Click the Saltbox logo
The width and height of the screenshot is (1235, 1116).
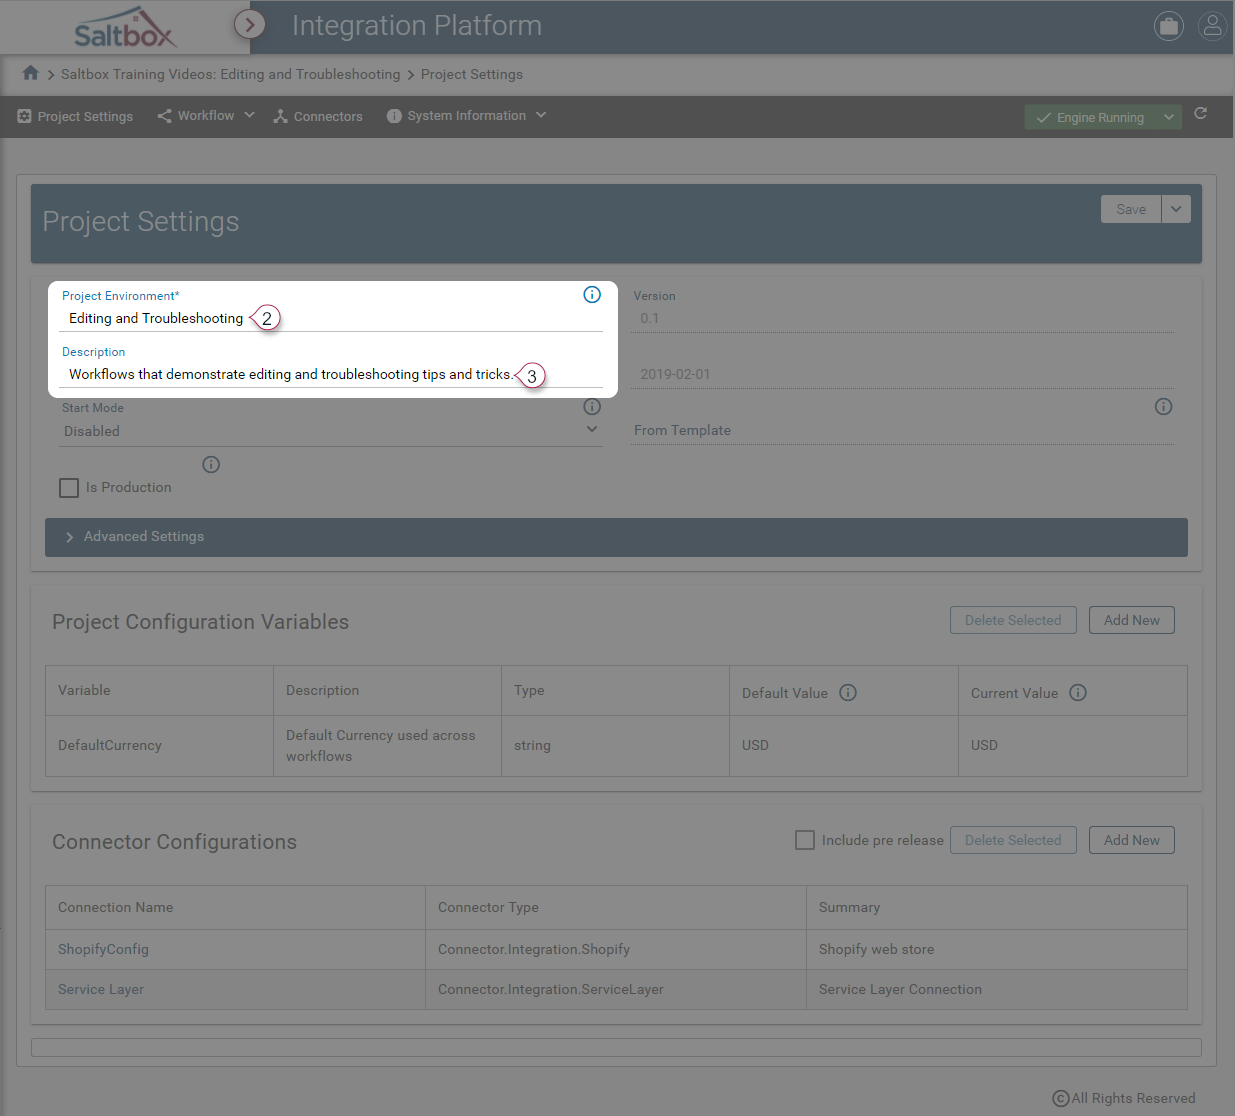pyautogui.click(x=124, y=28)
